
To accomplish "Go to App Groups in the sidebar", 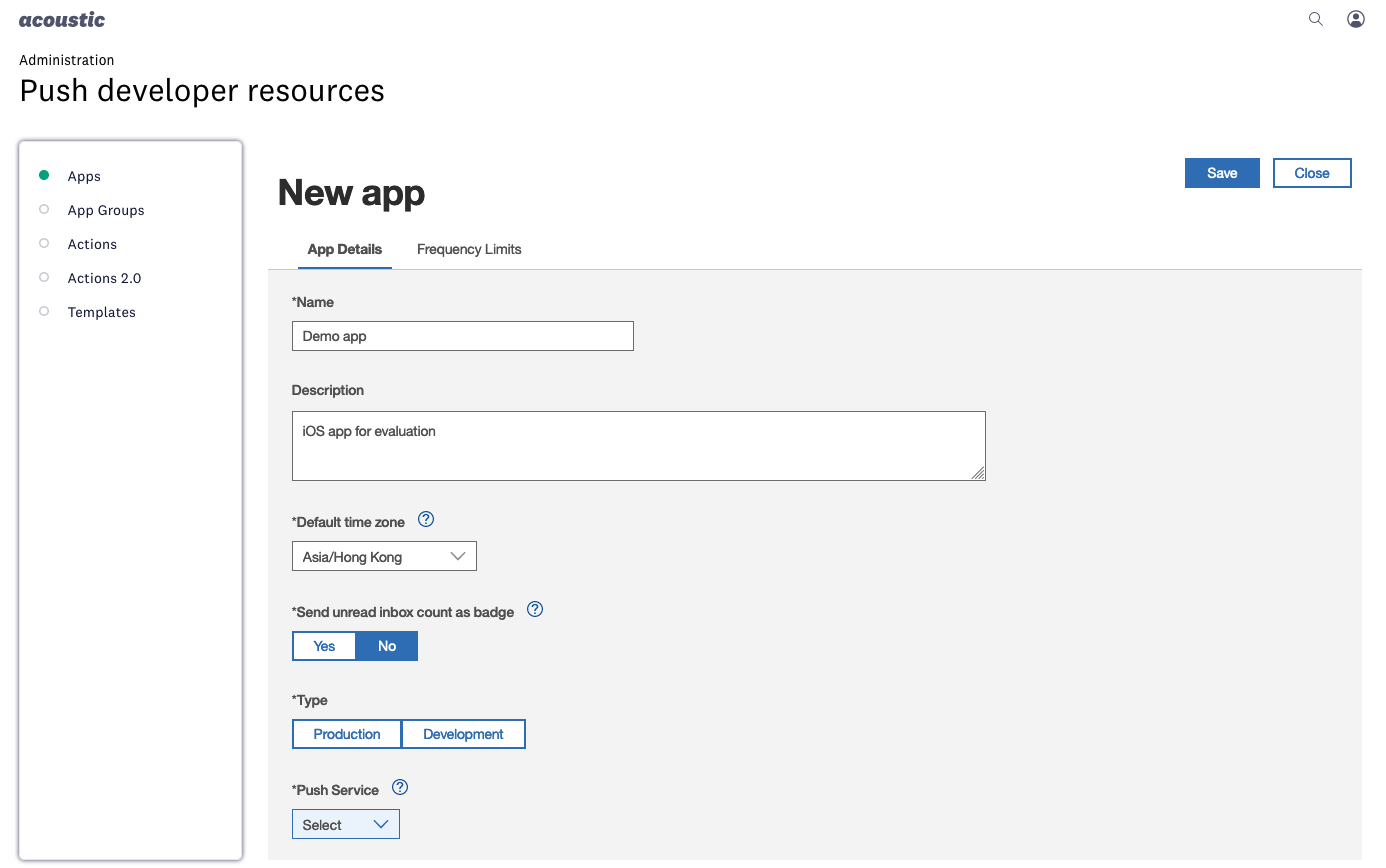I will (106, 210).
